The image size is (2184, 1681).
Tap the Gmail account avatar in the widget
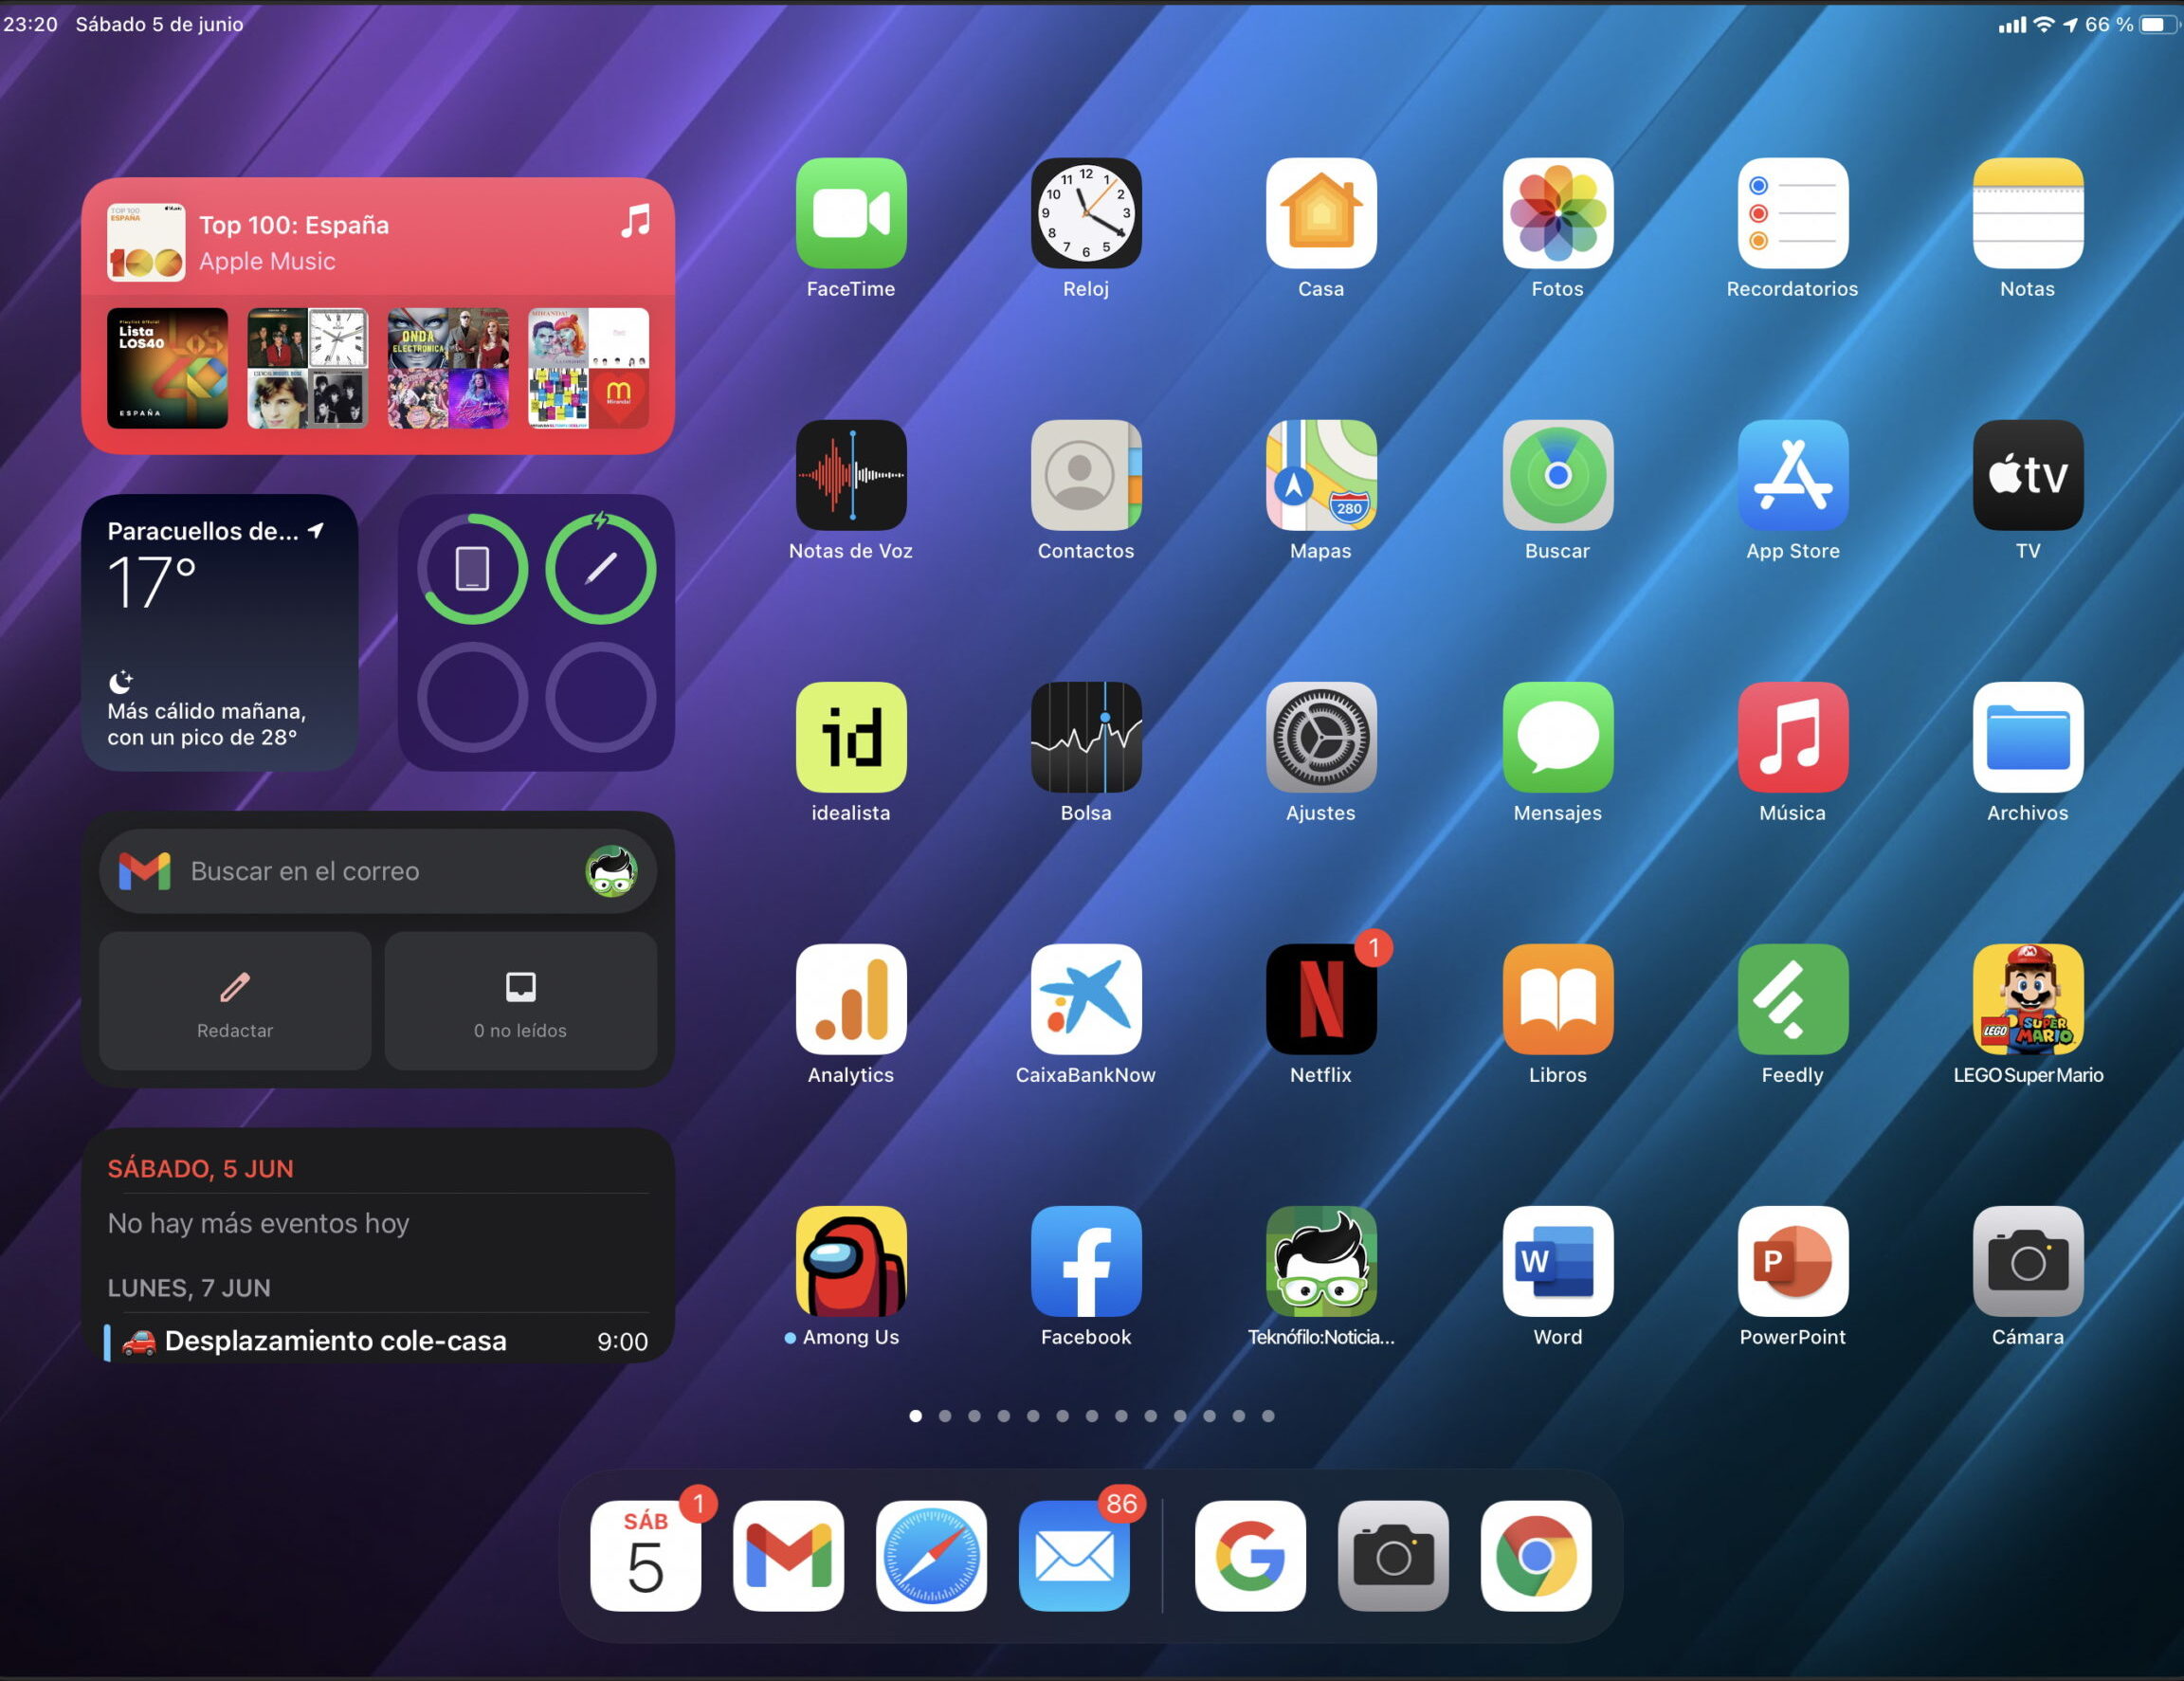(611, 871)
